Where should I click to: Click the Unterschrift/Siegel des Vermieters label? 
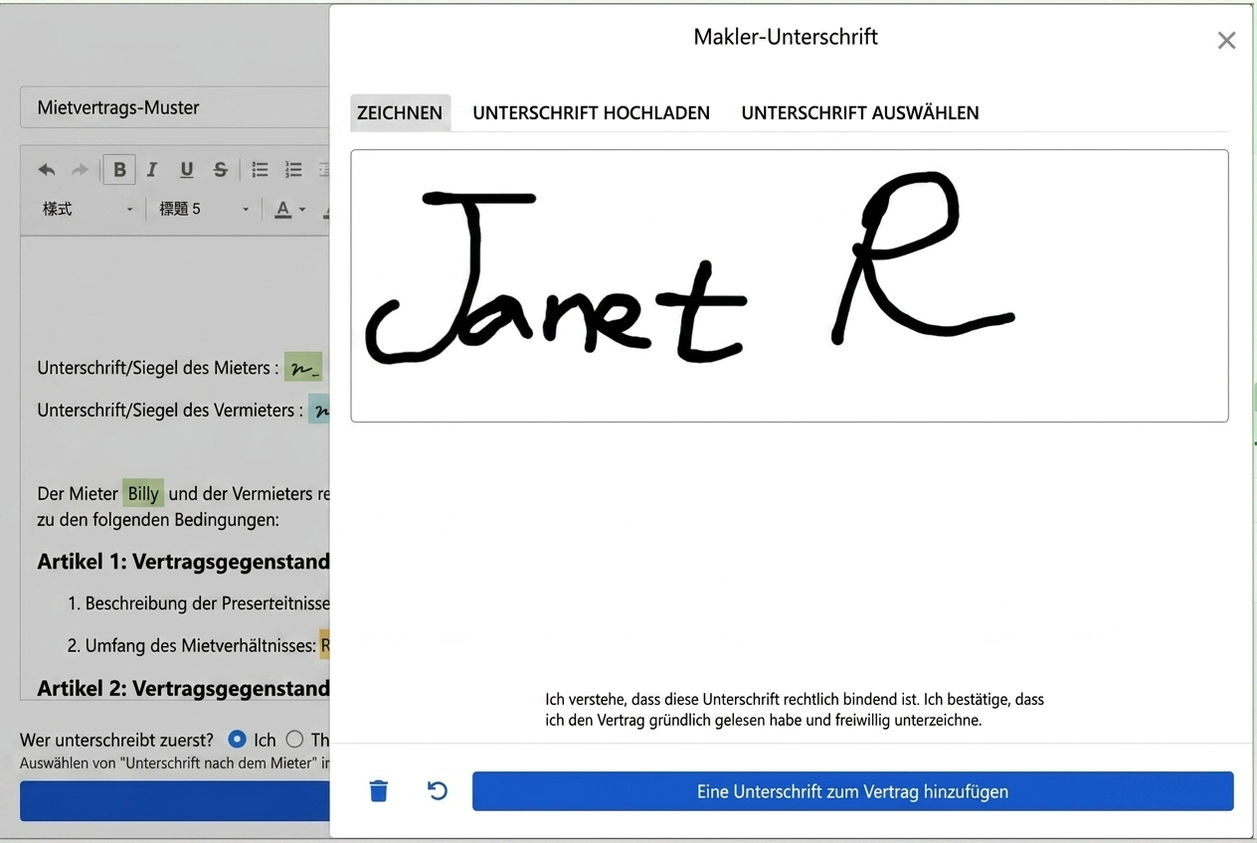170,409
